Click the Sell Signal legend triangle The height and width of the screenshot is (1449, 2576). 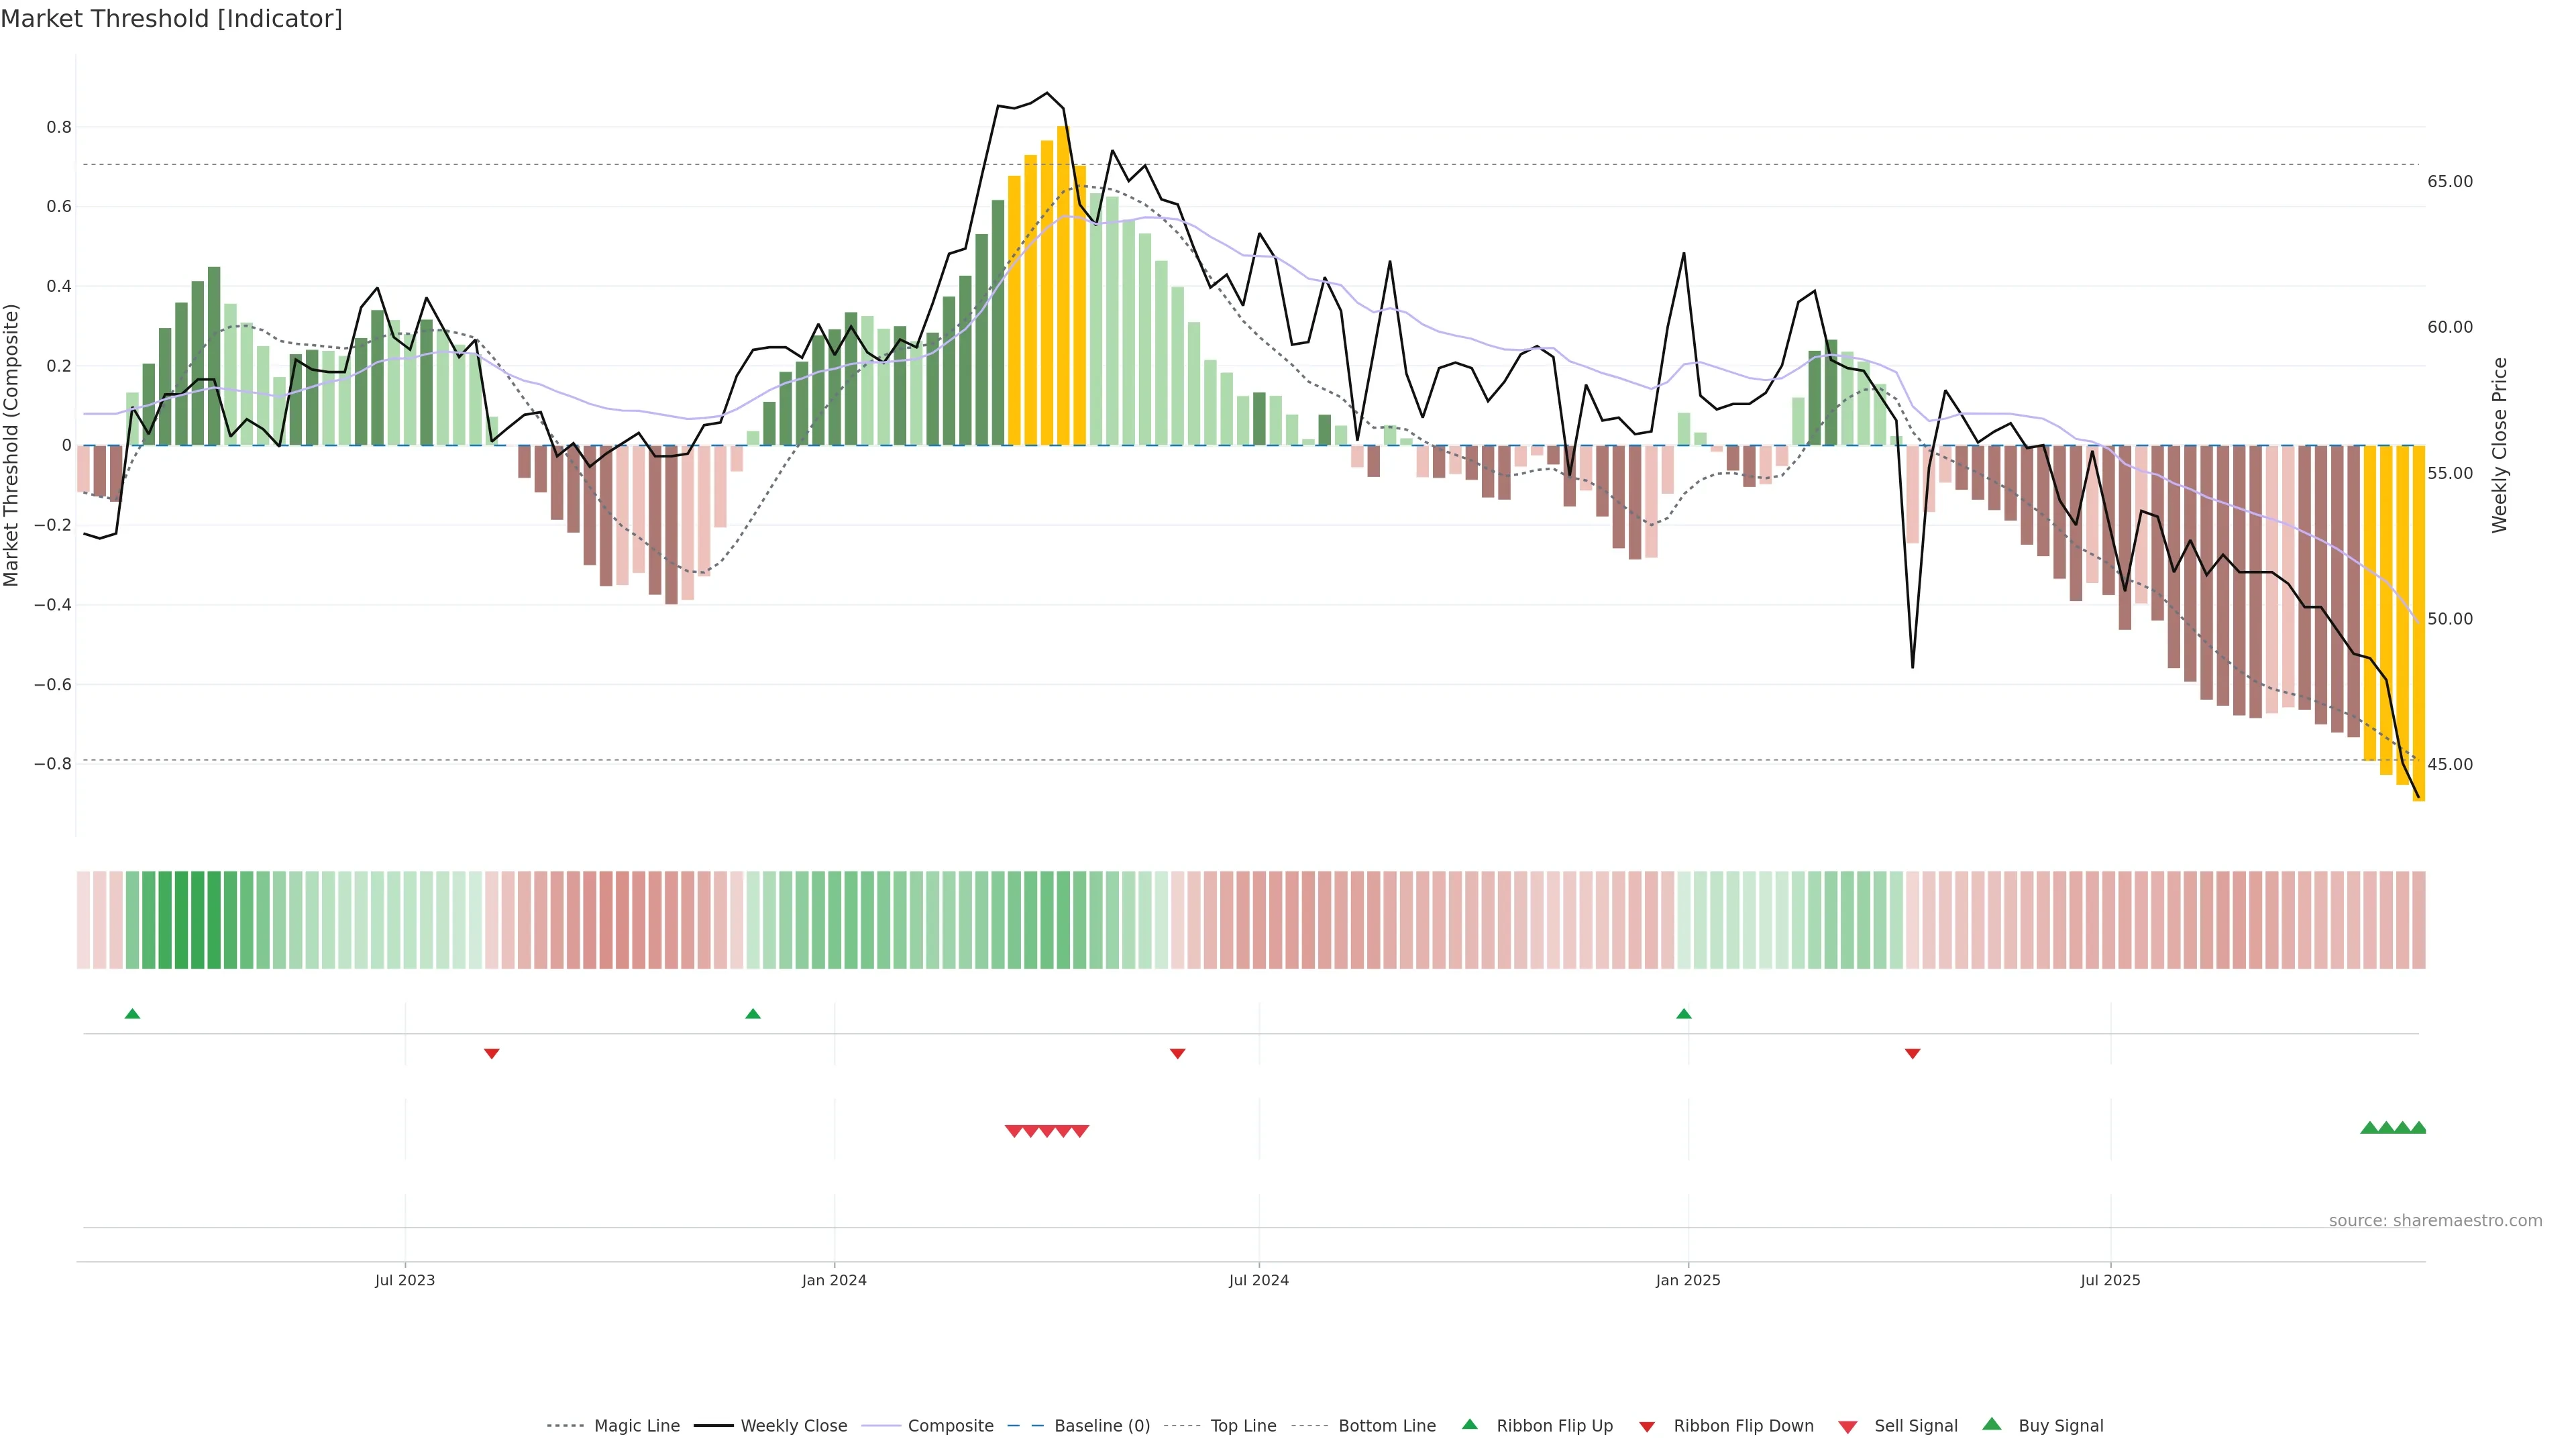[1848, 1427]
